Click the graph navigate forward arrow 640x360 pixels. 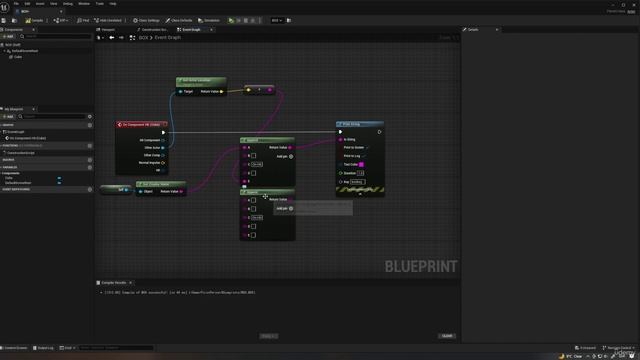(121, 38)
